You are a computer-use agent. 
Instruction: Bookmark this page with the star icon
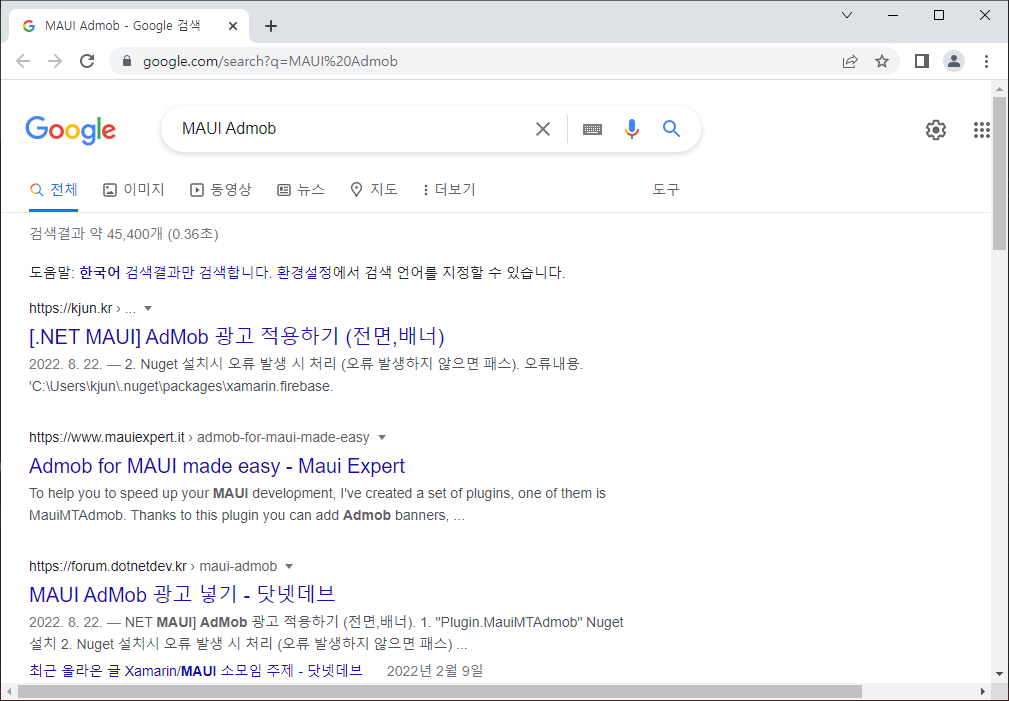pos(881,61)
